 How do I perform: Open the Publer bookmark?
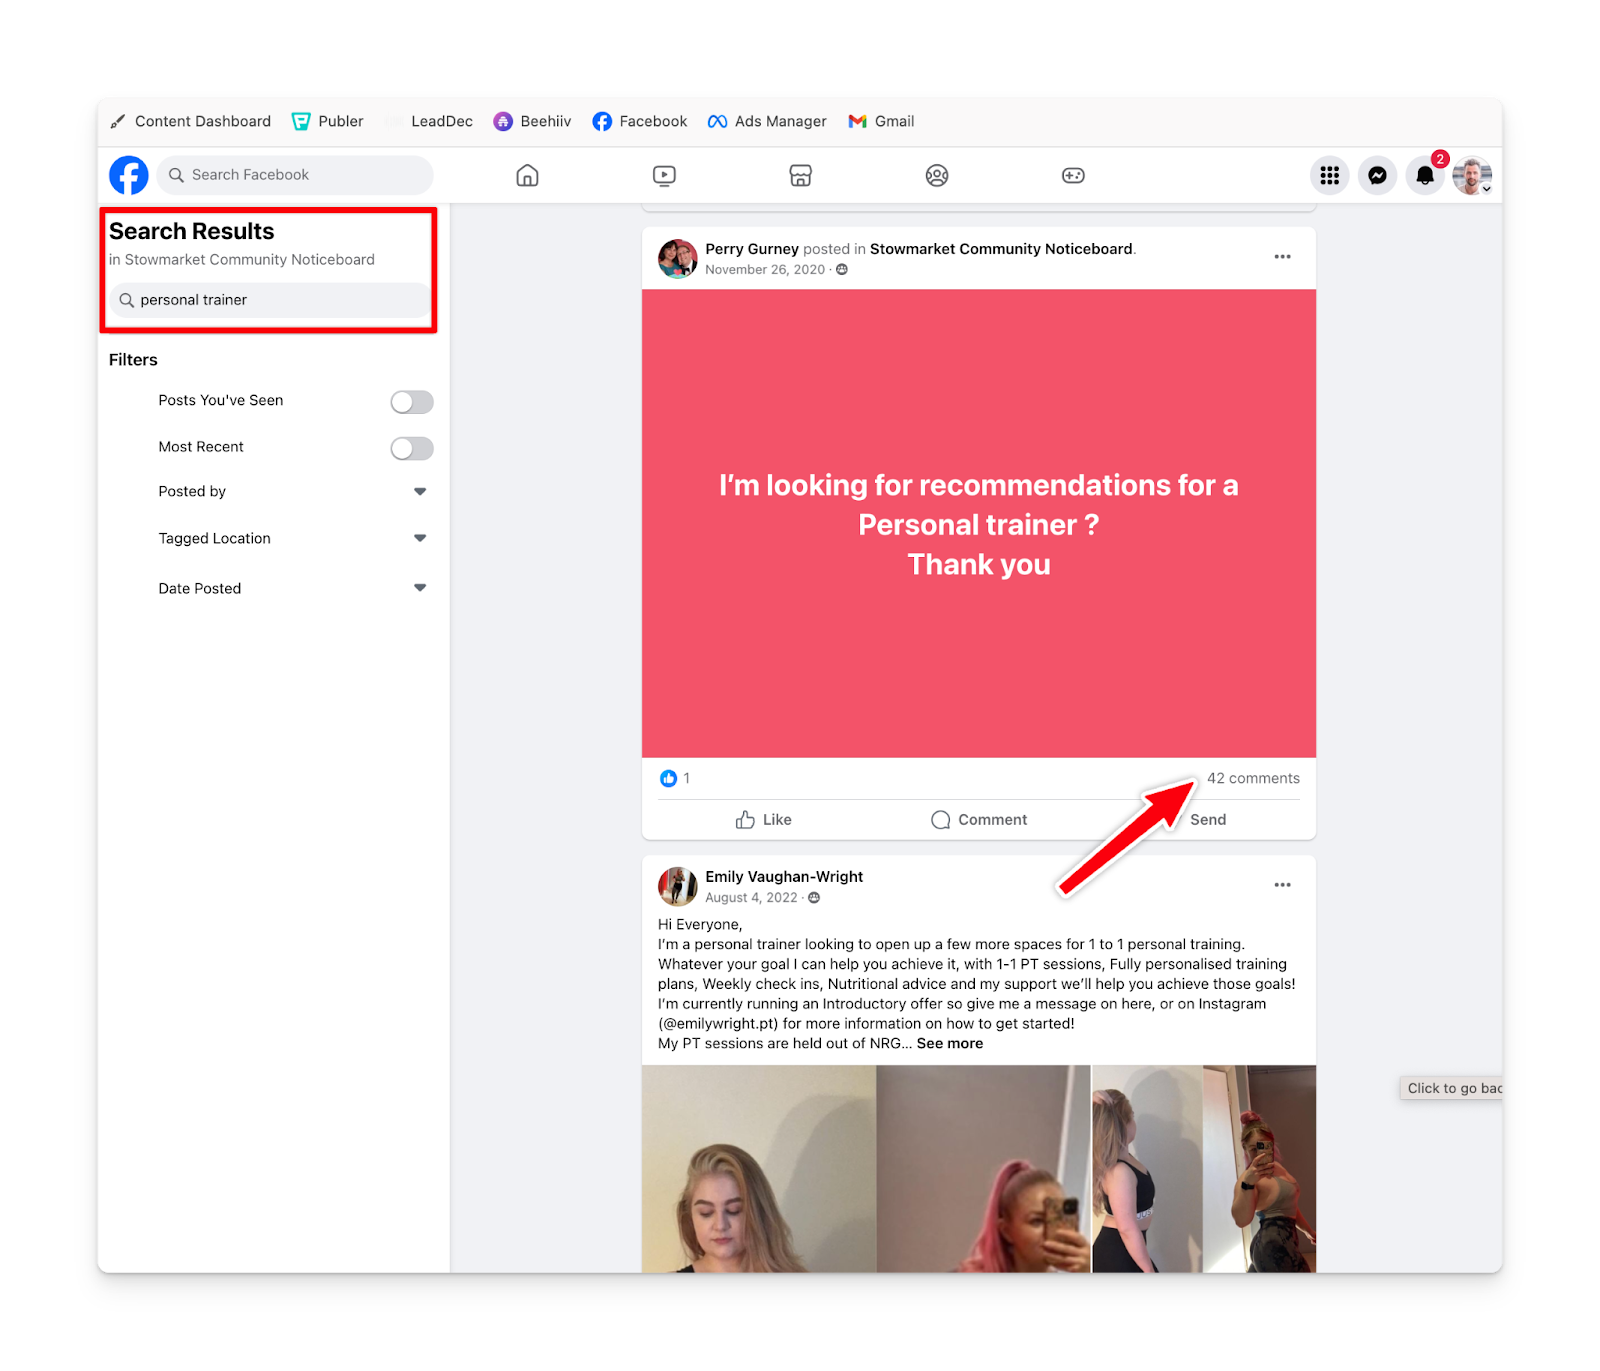327,121
